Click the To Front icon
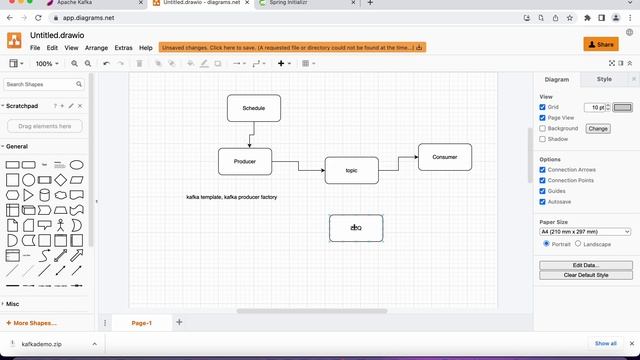640x360 pixels. tap(158, 64)
